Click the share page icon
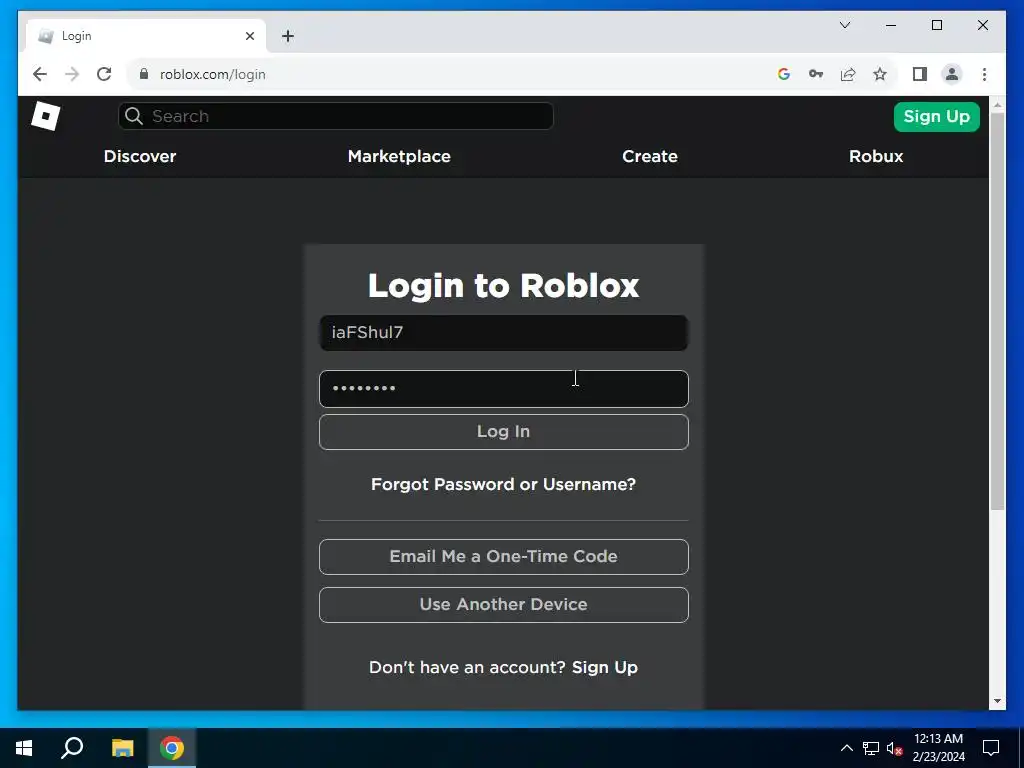 (x=848, y=74)
